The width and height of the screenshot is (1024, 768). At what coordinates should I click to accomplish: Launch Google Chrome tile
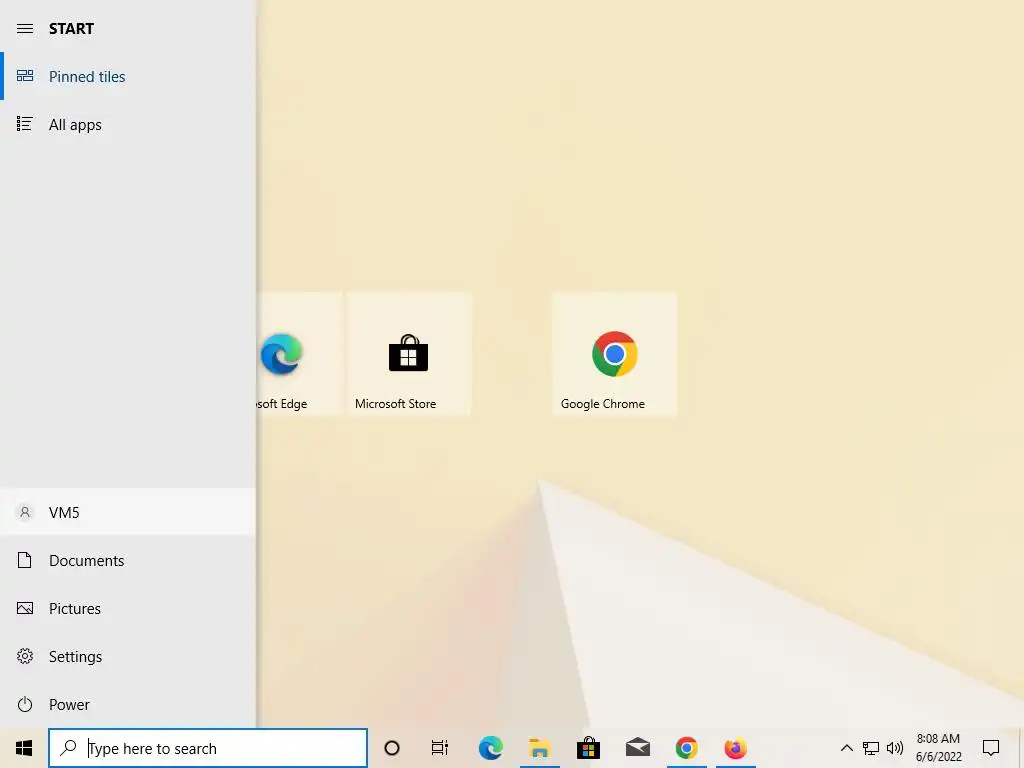pyautogui.click(x=614, y=354)
